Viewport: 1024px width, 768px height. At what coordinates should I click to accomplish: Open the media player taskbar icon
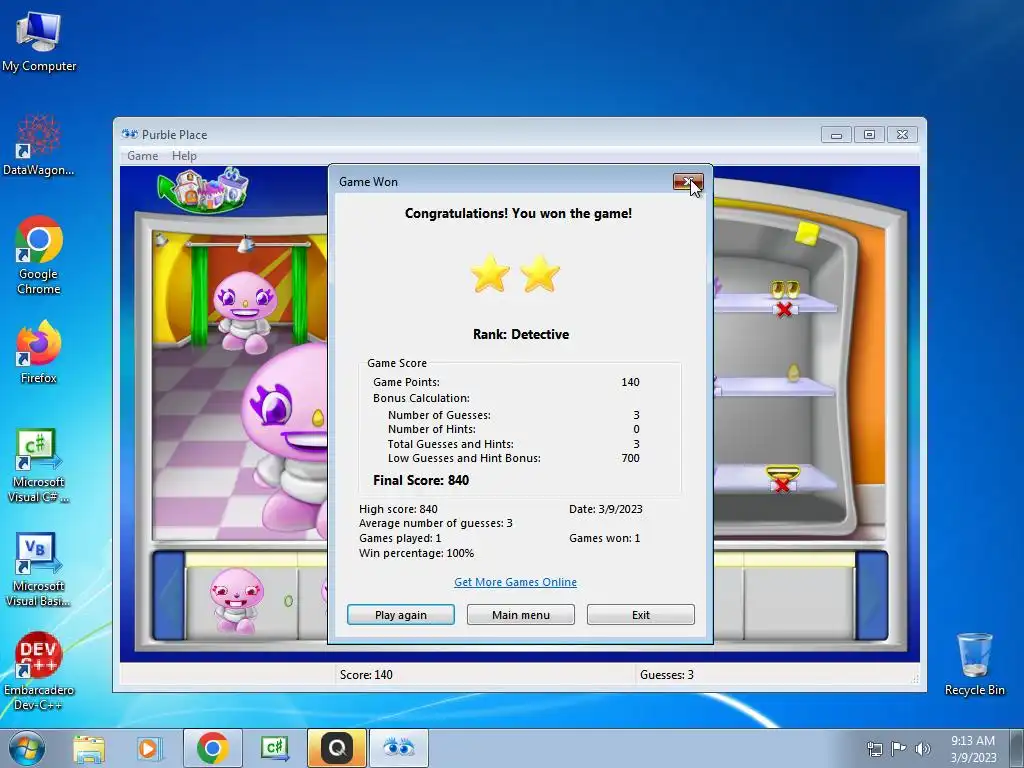click(150, 748)
